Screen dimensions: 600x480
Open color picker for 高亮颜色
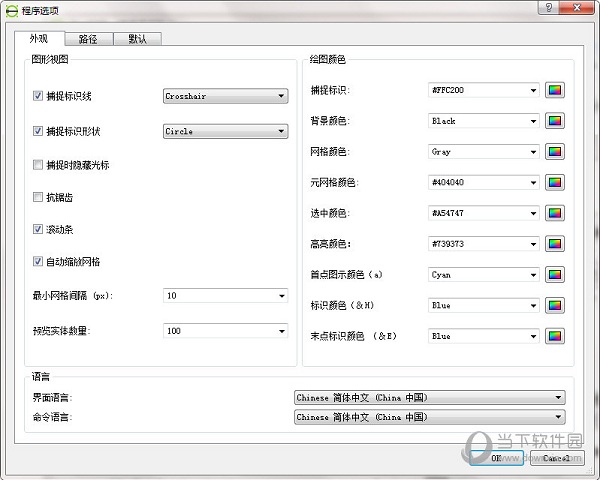coord(554,244)
